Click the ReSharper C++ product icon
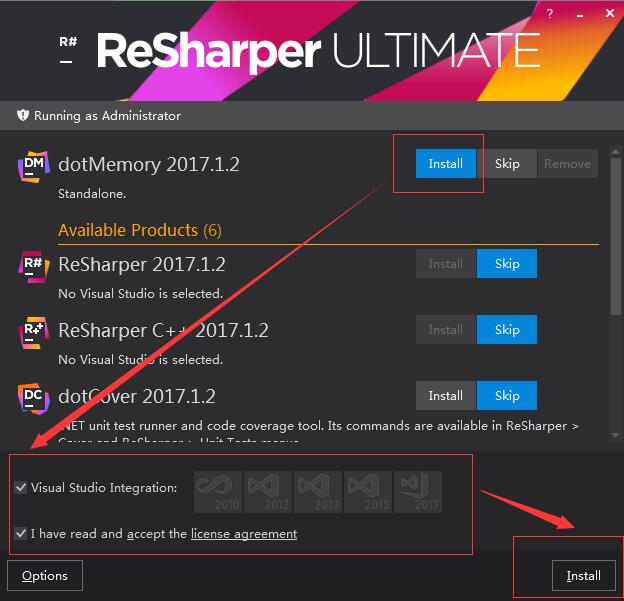Image resolution: width=624 pixels, height=601 pixels. pos(34,332)
